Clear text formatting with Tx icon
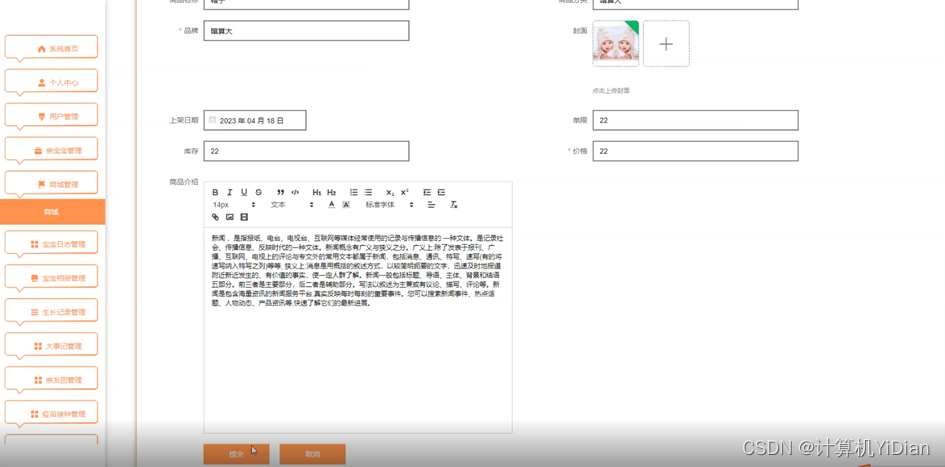945x467 pixels. click(454, 205)
